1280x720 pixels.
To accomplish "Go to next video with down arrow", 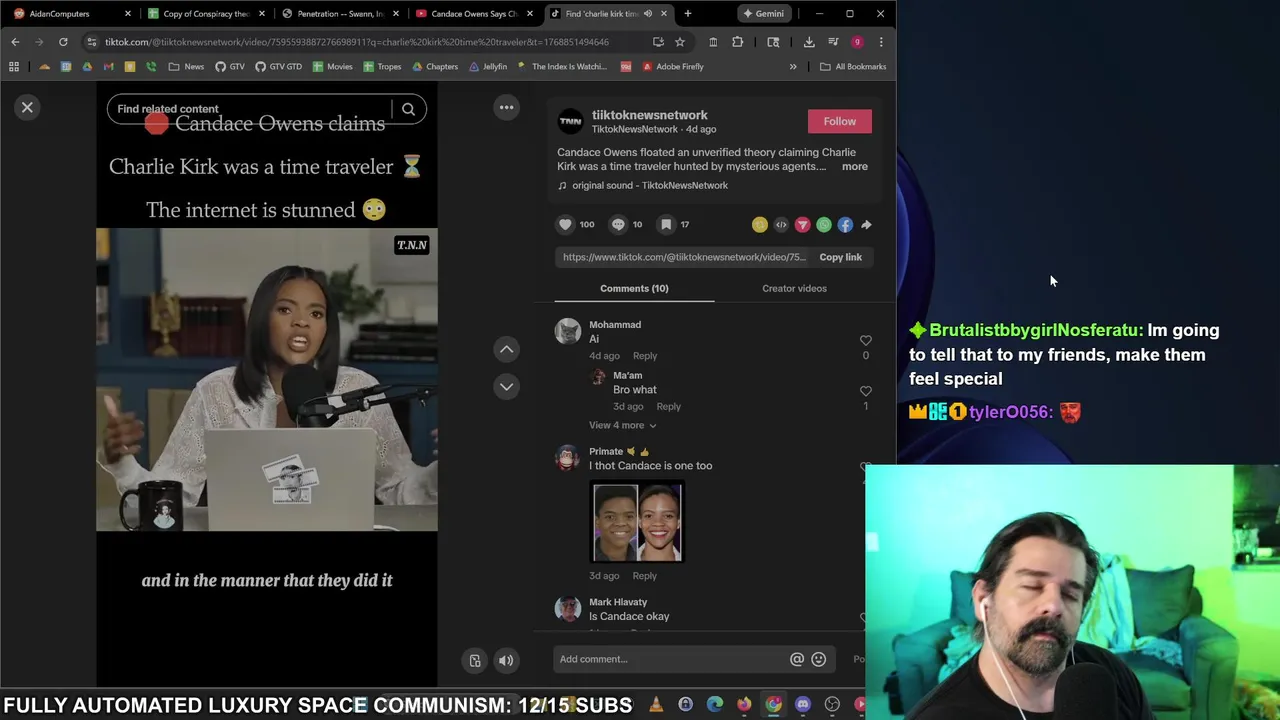I will coord(507,386).
